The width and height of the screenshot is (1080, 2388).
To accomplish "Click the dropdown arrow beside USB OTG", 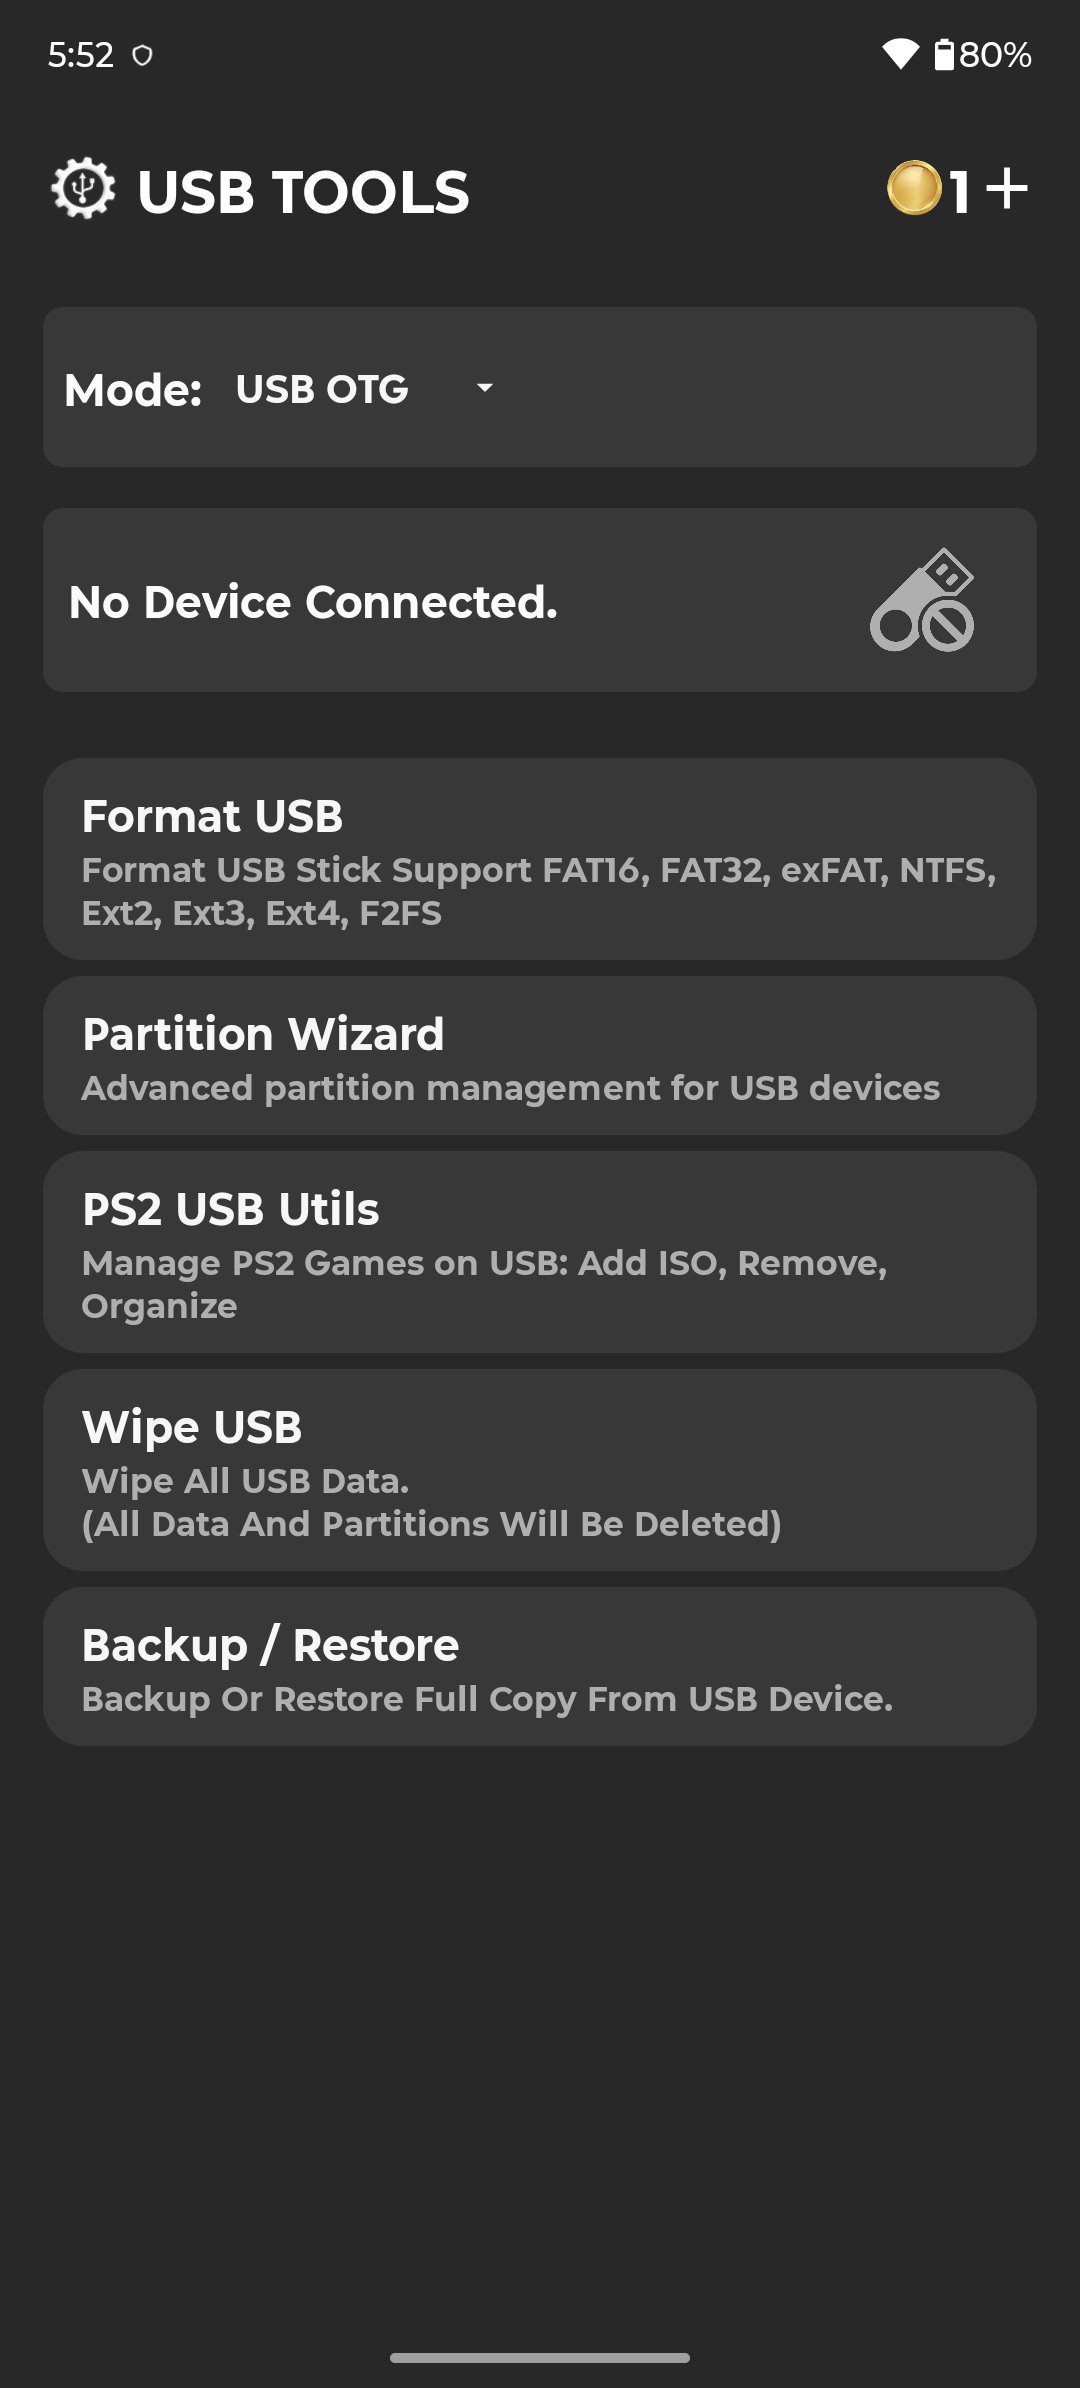I will 484,389.
